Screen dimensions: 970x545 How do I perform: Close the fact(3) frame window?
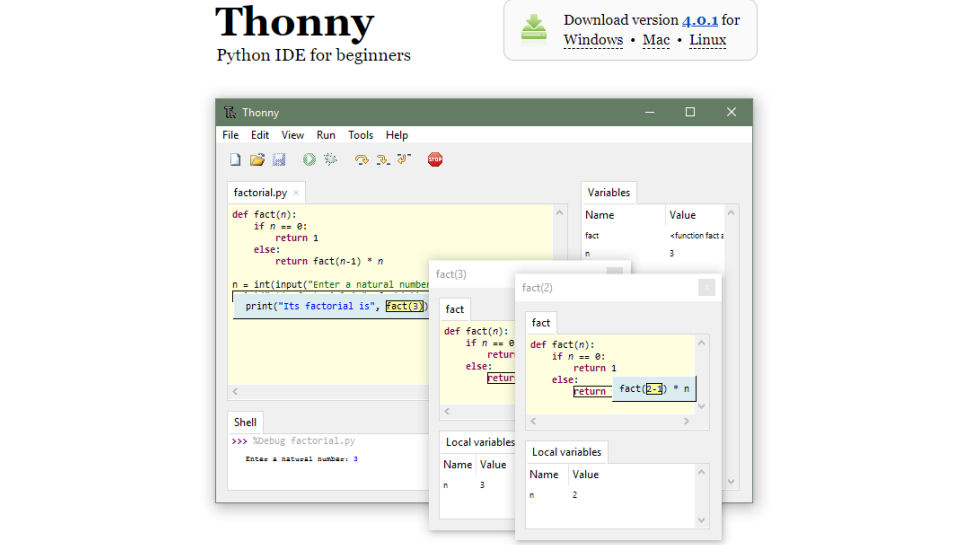coord(614,271)
